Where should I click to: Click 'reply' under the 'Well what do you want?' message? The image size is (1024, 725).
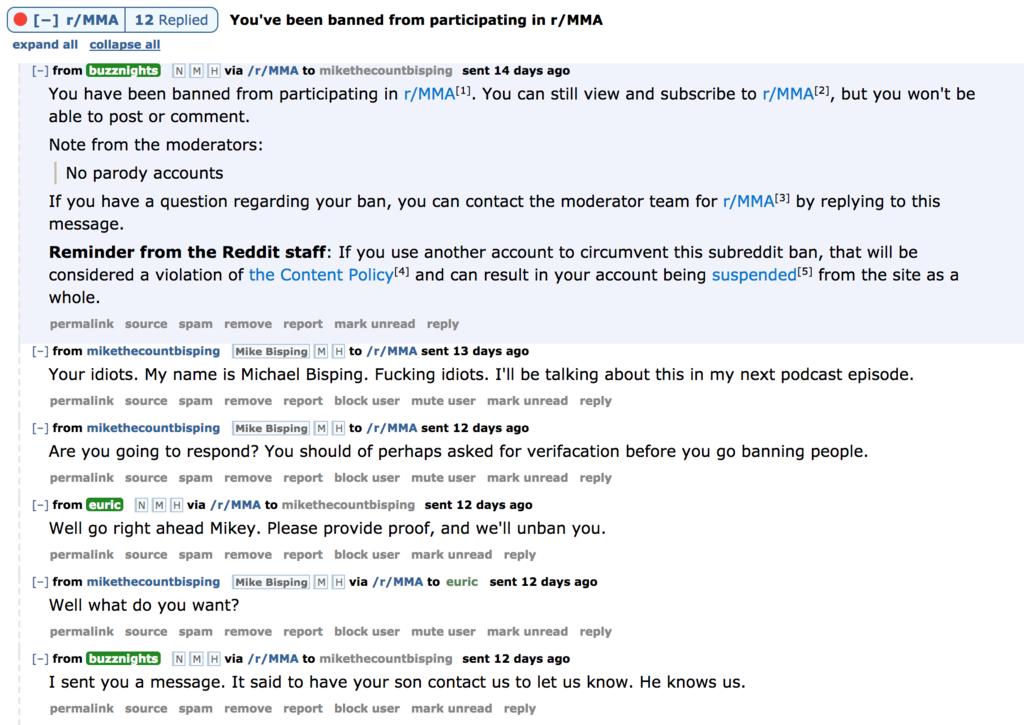point(595,632)
